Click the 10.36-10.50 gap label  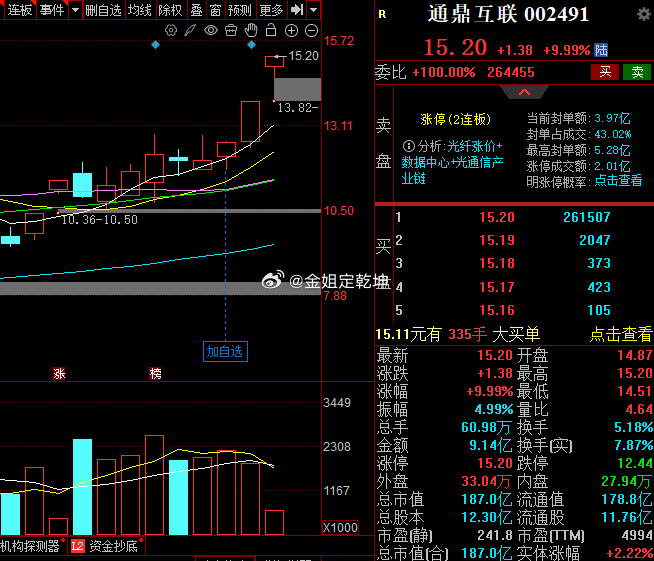click(x=100, y=220)
